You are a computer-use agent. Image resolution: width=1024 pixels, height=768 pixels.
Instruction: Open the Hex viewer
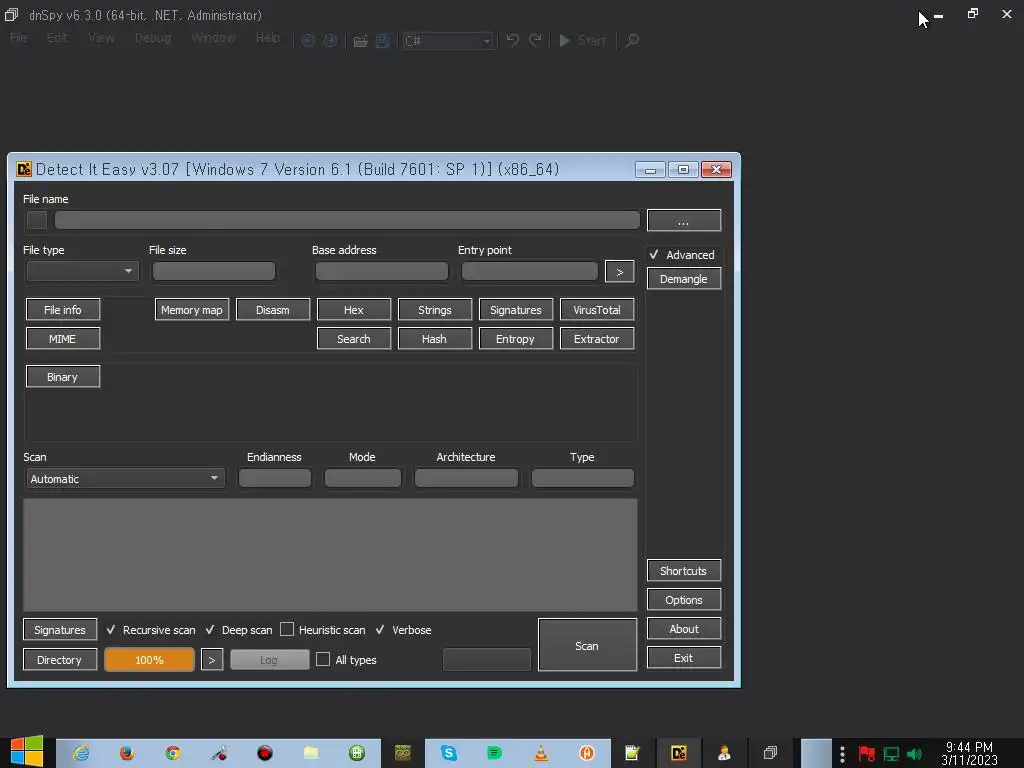[353, 310]
